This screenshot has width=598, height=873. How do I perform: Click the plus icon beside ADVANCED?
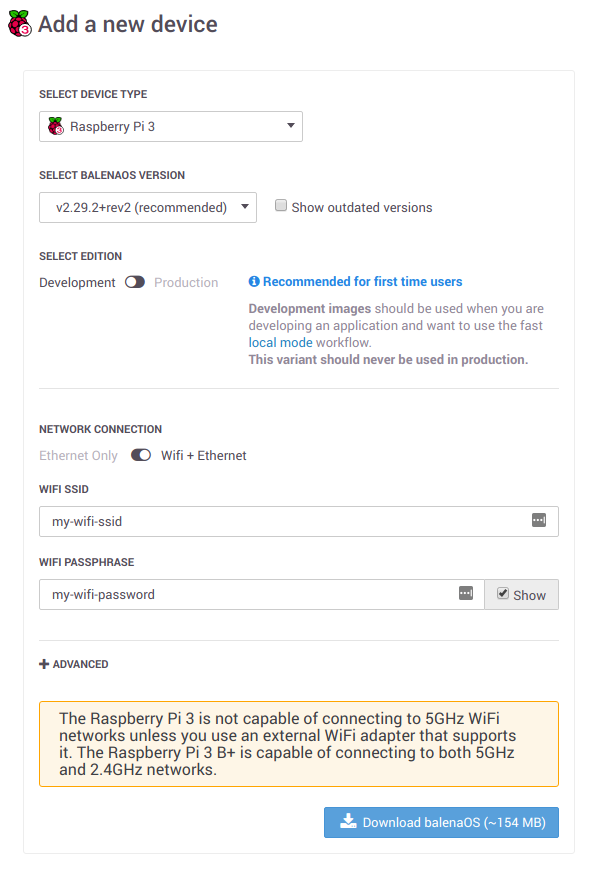[44, 664]
